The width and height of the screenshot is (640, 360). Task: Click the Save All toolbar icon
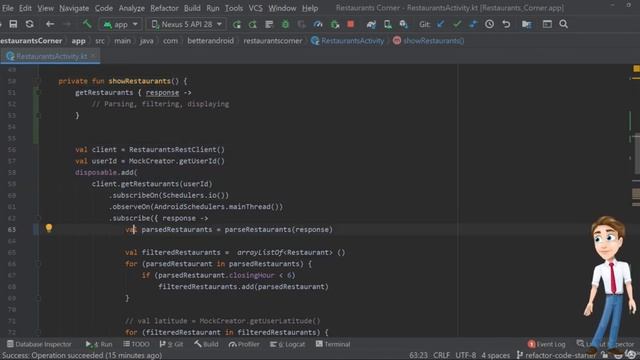[x=13, y=24]
